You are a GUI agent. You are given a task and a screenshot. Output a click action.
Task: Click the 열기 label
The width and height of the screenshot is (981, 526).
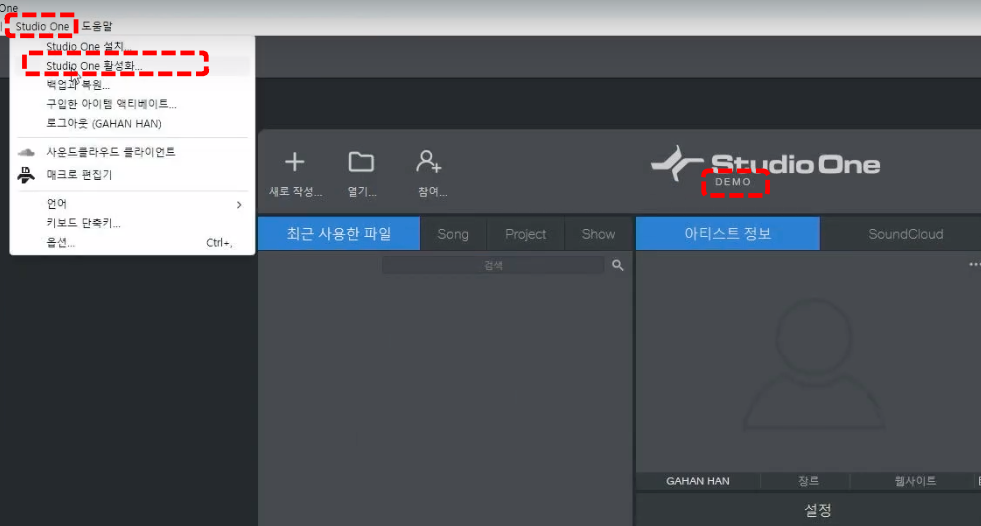point(362,192)
